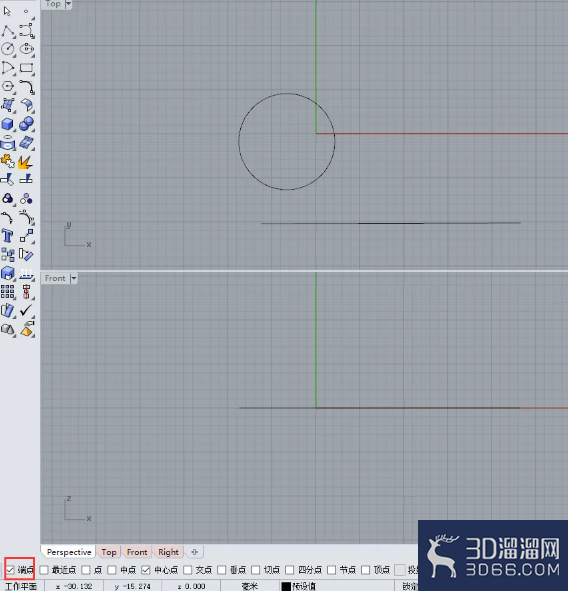Click the join puzzle-piece tool icon
Image resolution: width=568 pixels, height=591 pixels.
coord(8,161)
